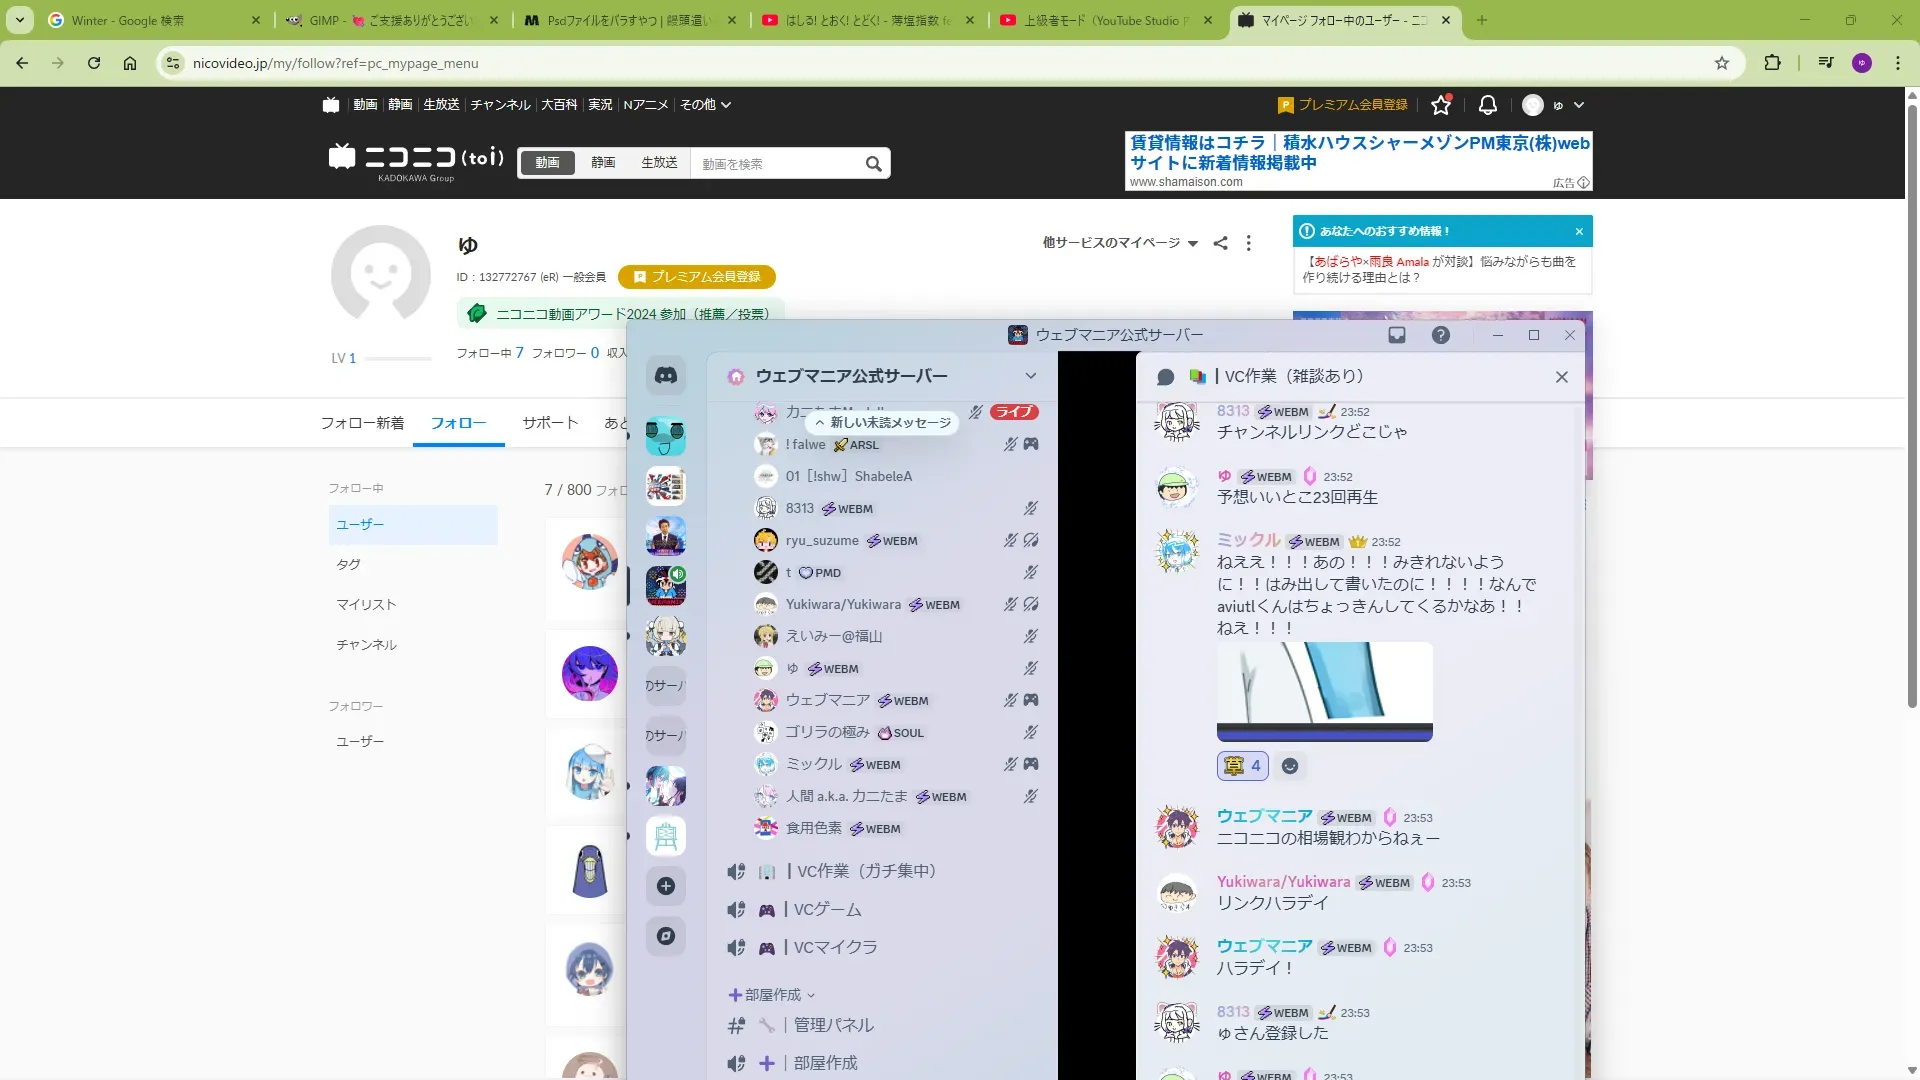The image size is (1920, 1080).
Task: Click the Discord direct messages home icon
Action: [x=666, y=376]
